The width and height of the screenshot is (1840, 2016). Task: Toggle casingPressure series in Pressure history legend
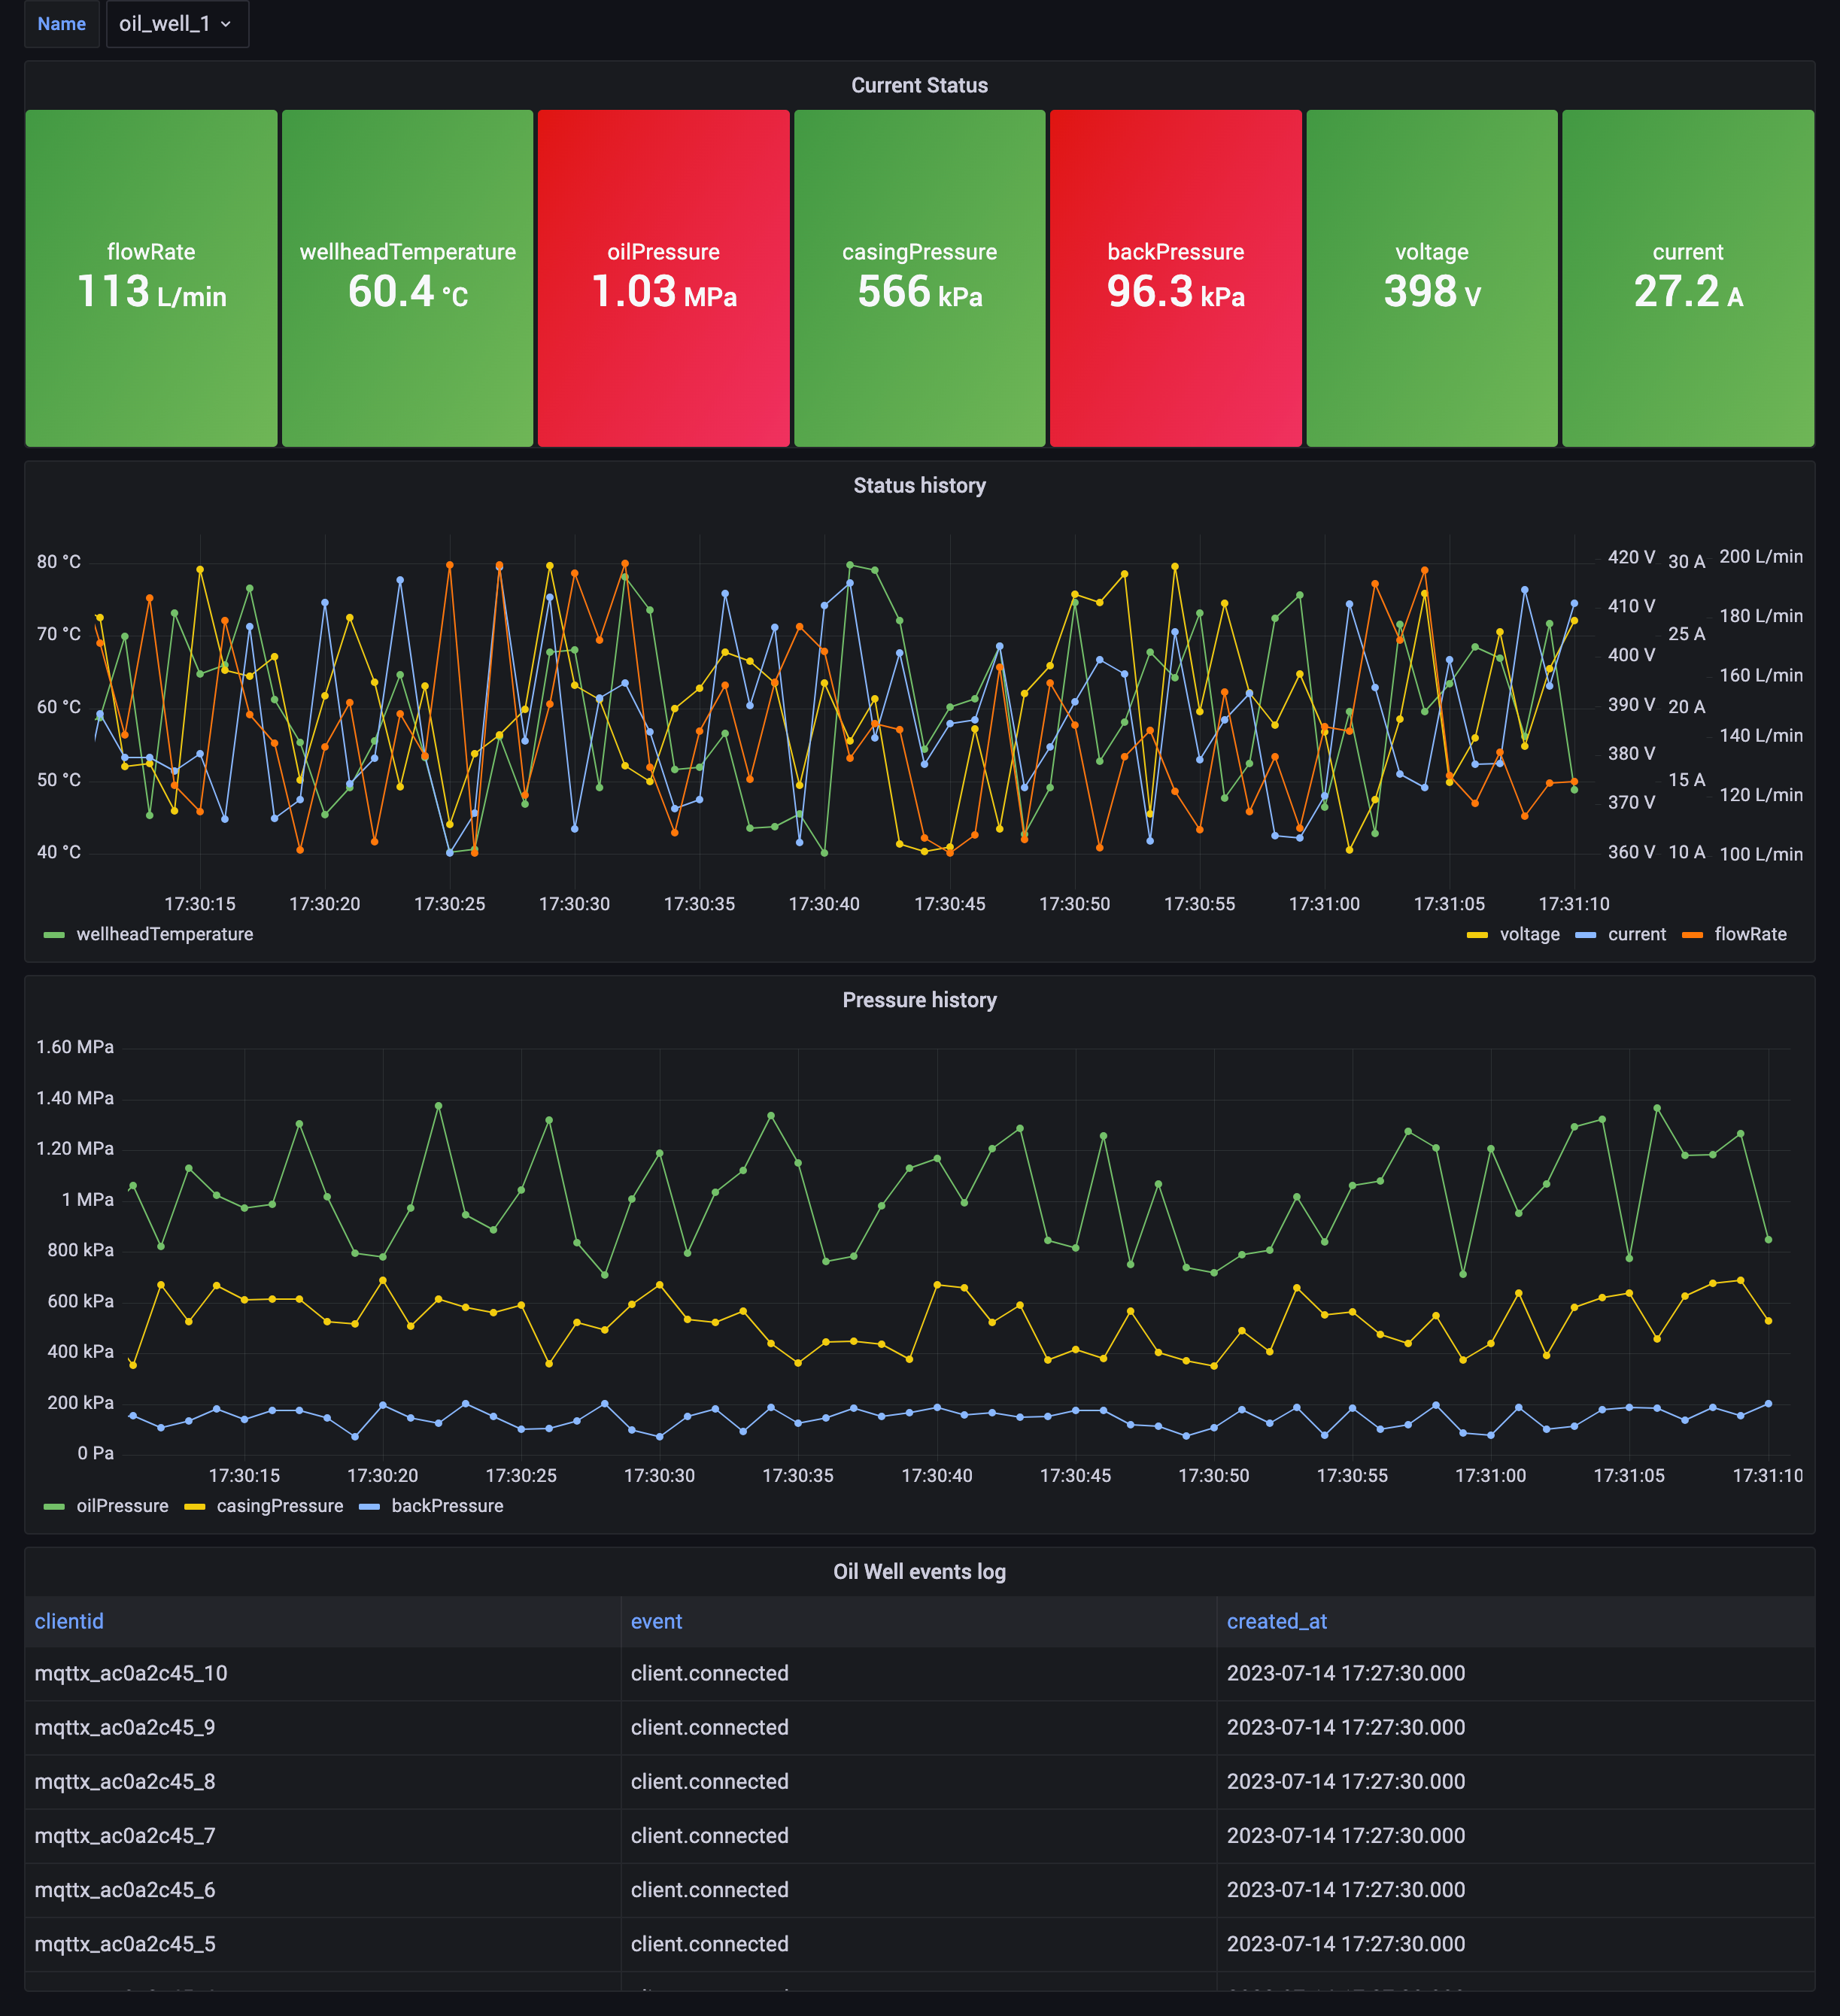[x=280, y=1506]
